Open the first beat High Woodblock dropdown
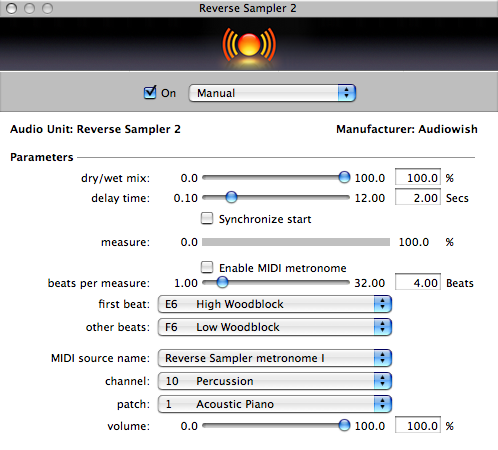 275,304
